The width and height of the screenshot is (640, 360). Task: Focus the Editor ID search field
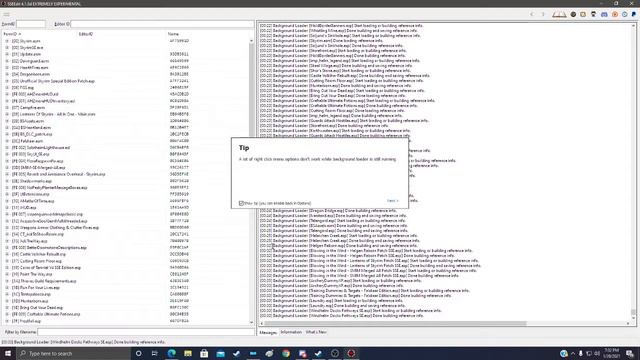(162, 24)
